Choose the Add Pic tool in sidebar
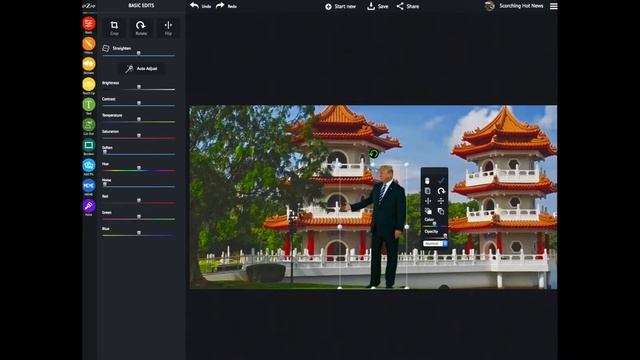The height and width of the screenshot is (360, 640). click(89, 165)
